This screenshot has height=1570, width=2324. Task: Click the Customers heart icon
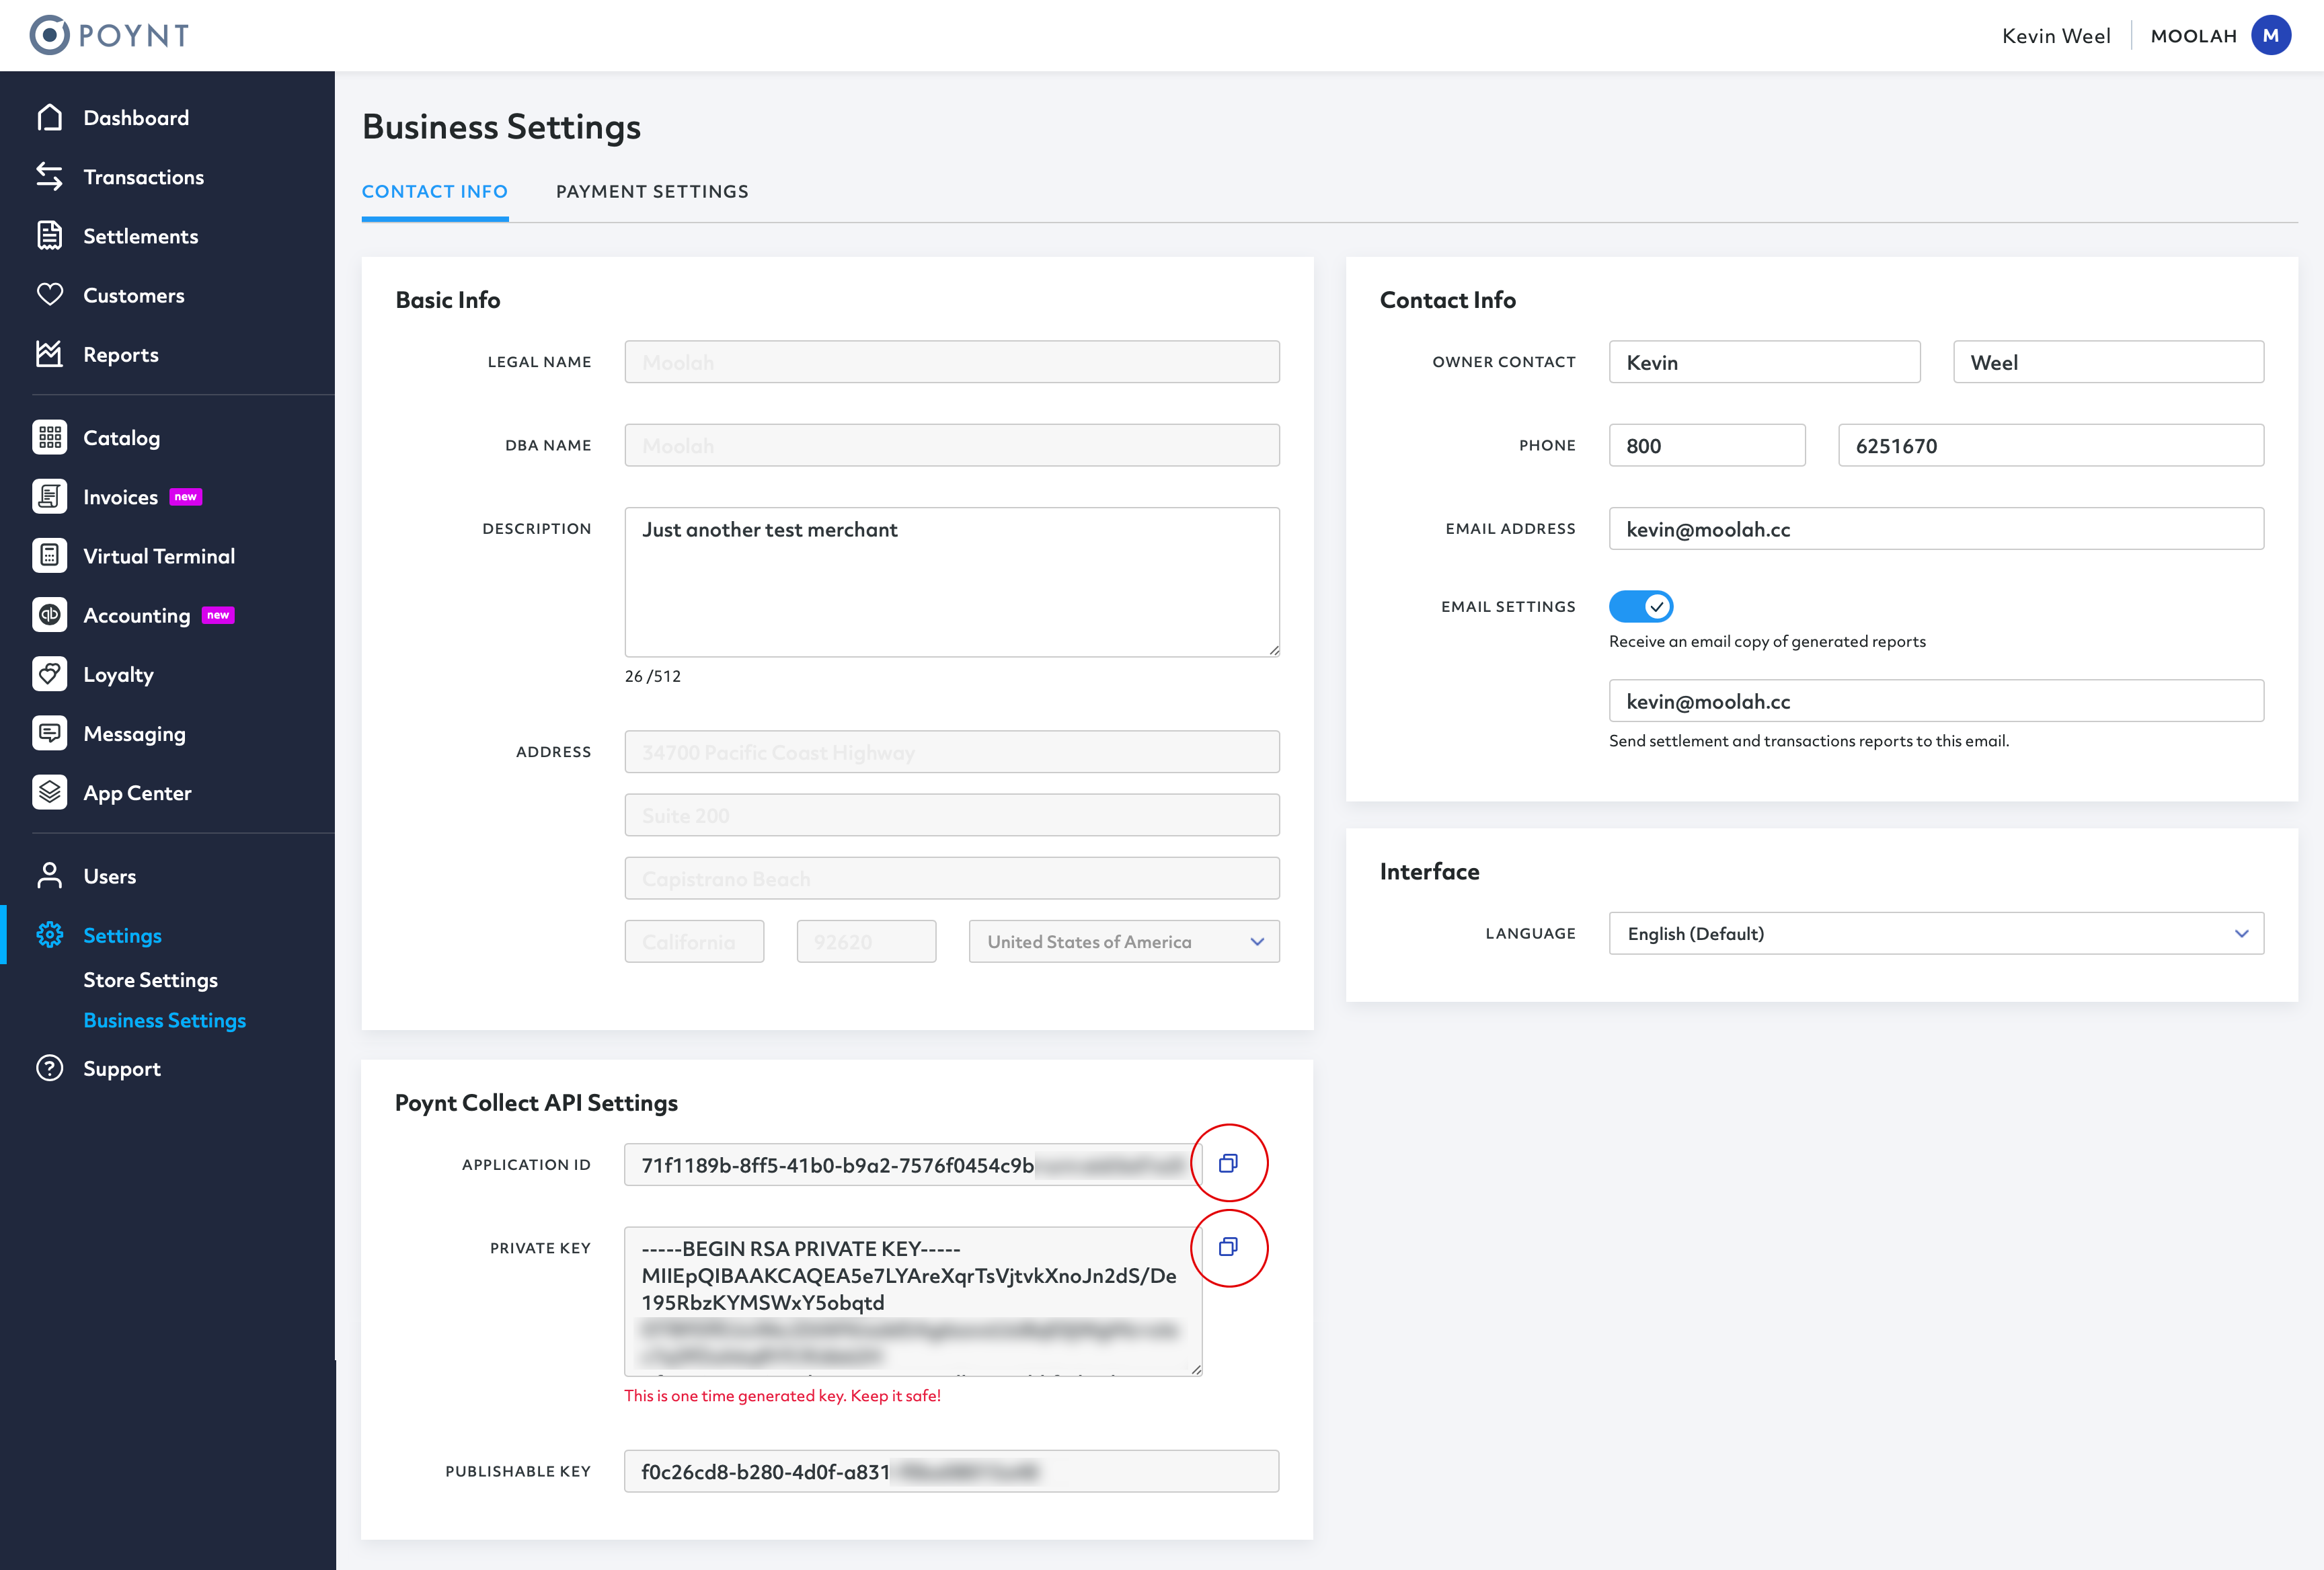point(49,295)
